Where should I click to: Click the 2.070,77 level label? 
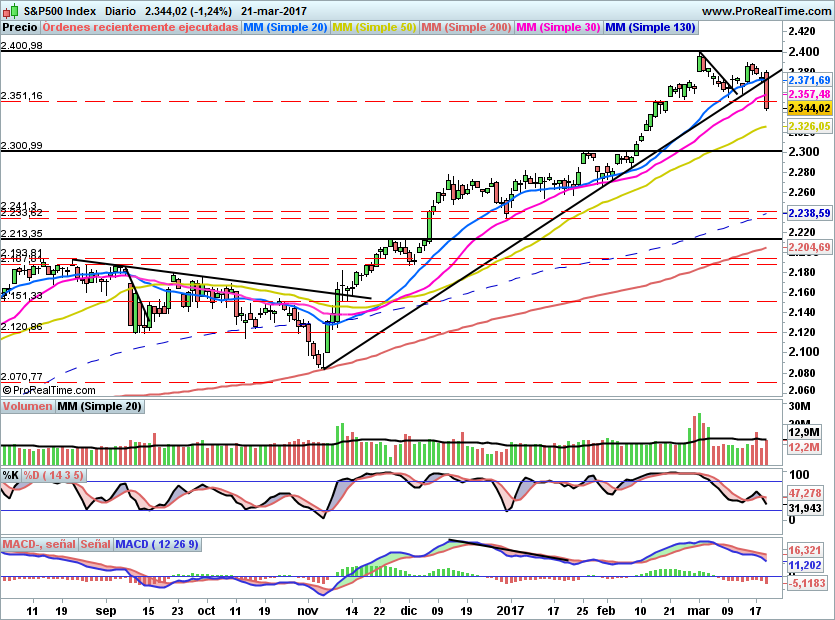tap(22, 377)
